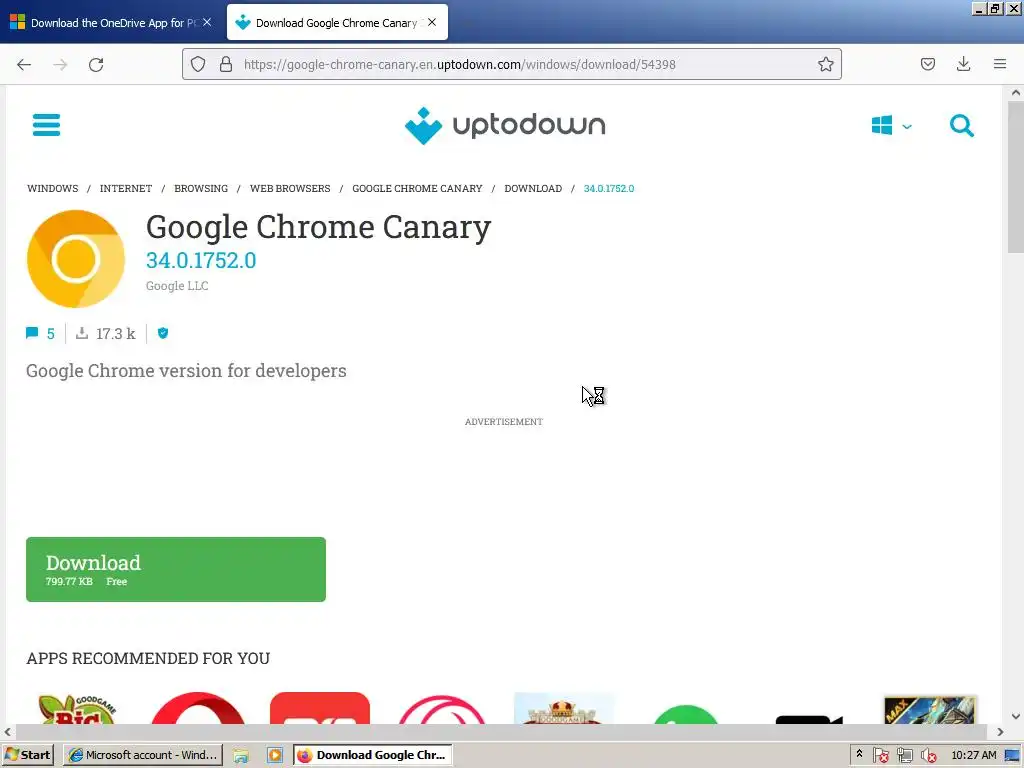Click the Download Google Chrome taskbar button
Image resolution: width=1024 pixels, height=768 pixels.
pyautogui.click(x=372, y=755)
